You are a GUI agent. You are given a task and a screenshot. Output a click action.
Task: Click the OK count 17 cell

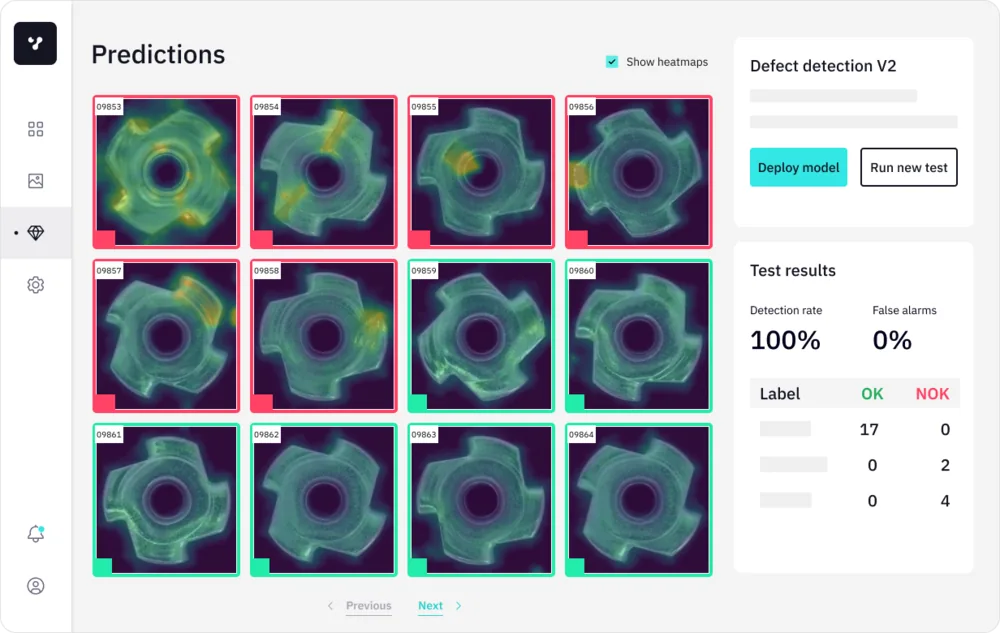tap(869, 430)
